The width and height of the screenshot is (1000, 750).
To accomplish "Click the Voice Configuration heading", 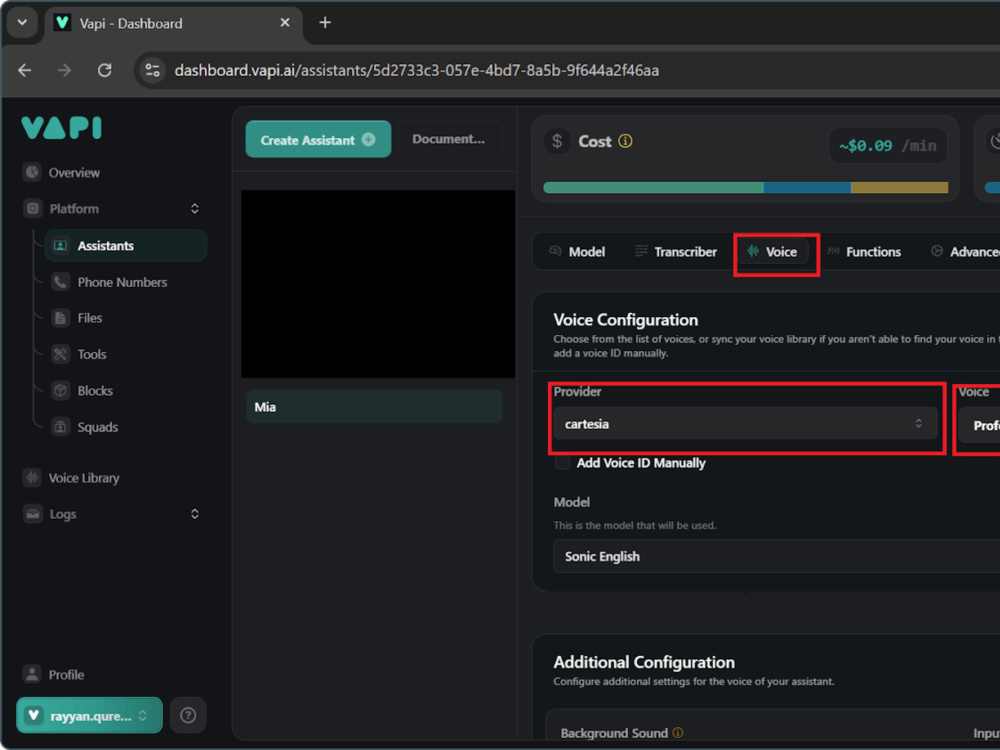I will pyautogui.click(x=626, y=320).
